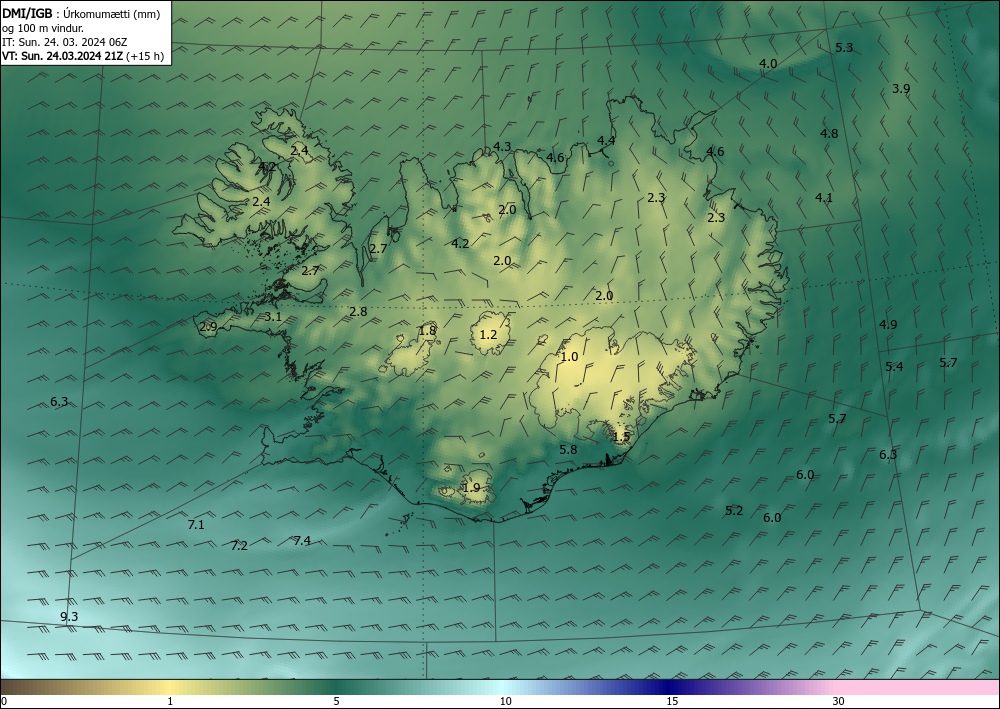Click the 1.5 value label
The width and height of the screenshot is (1000, 709).
[621, 437]
